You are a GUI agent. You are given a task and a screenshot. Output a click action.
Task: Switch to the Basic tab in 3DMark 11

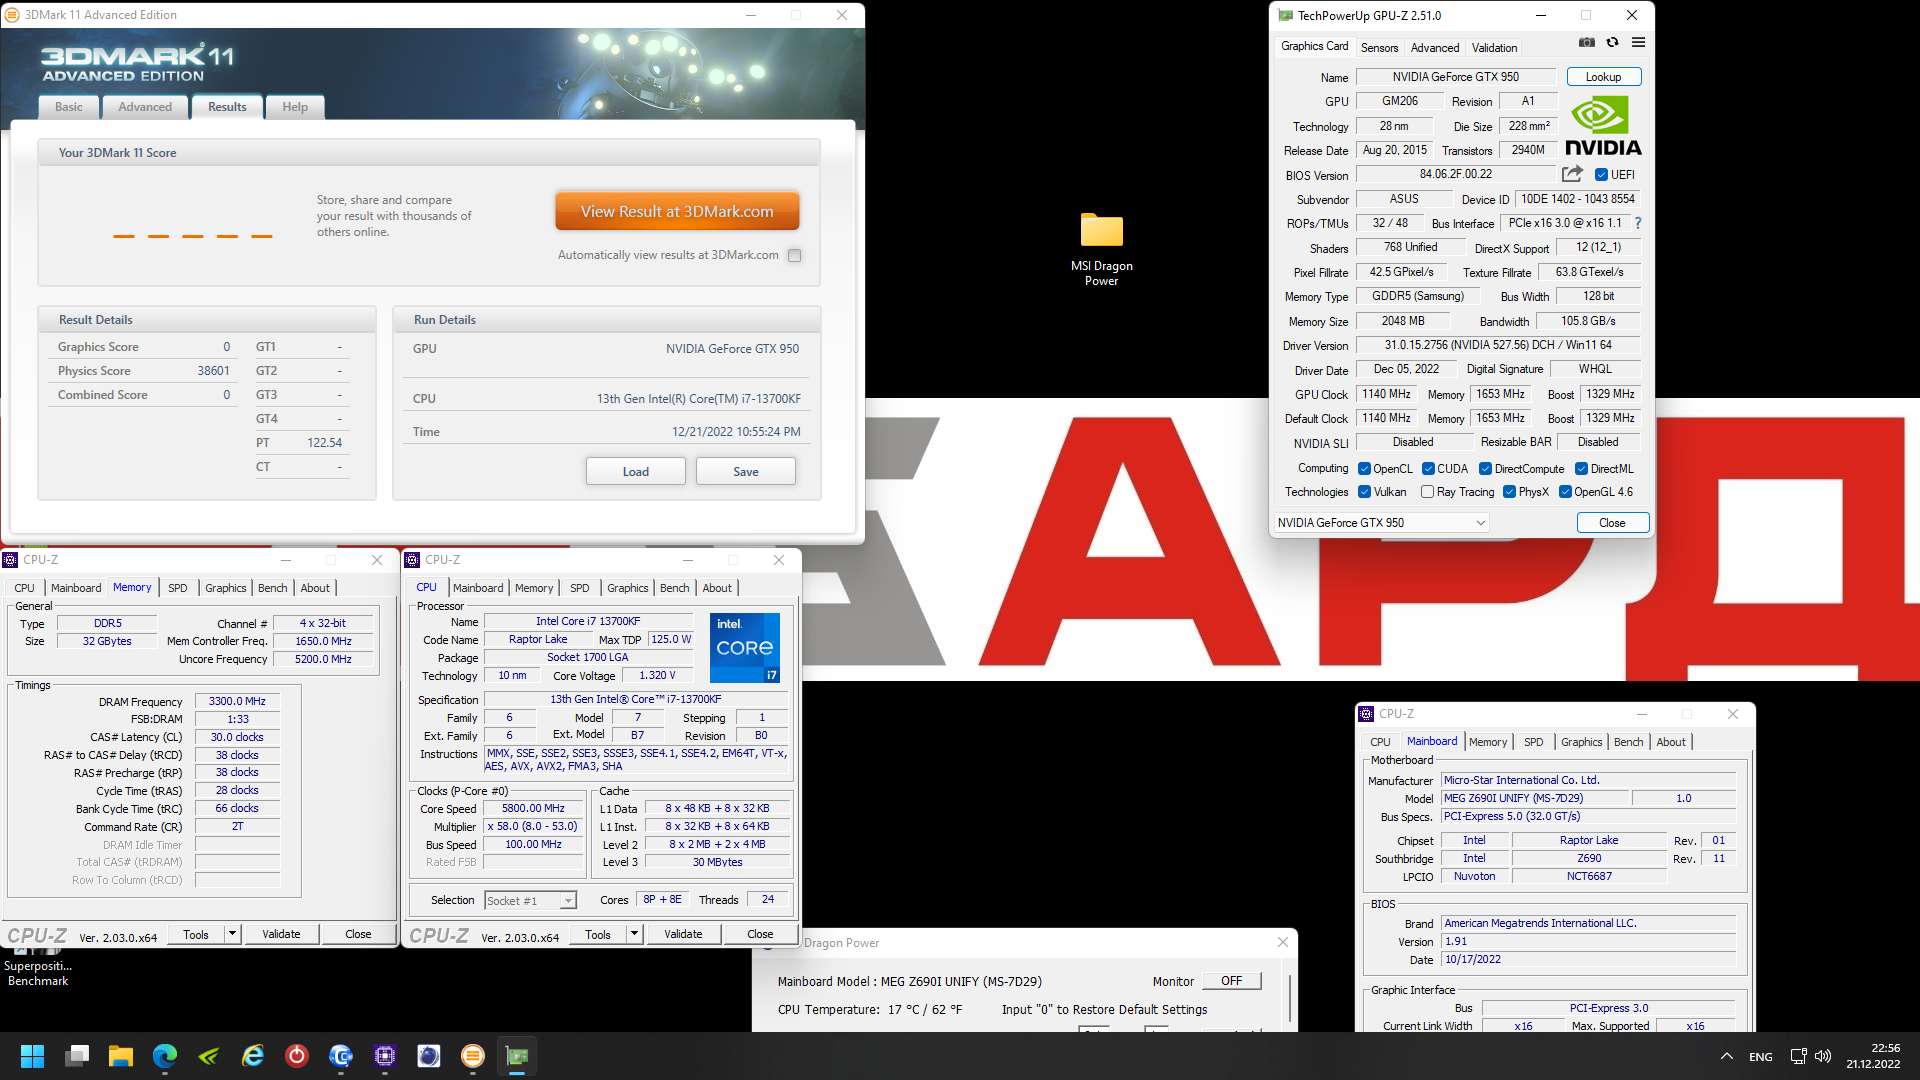[69, 107]
